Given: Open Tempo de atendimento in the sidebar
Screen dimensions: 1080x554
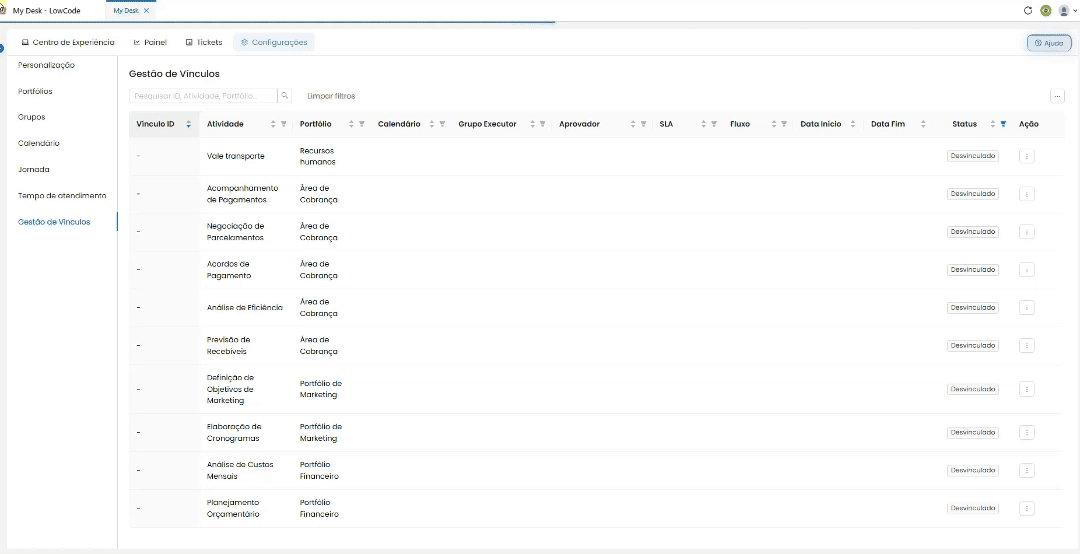Looking at the screenshot, I should (62, 196).
